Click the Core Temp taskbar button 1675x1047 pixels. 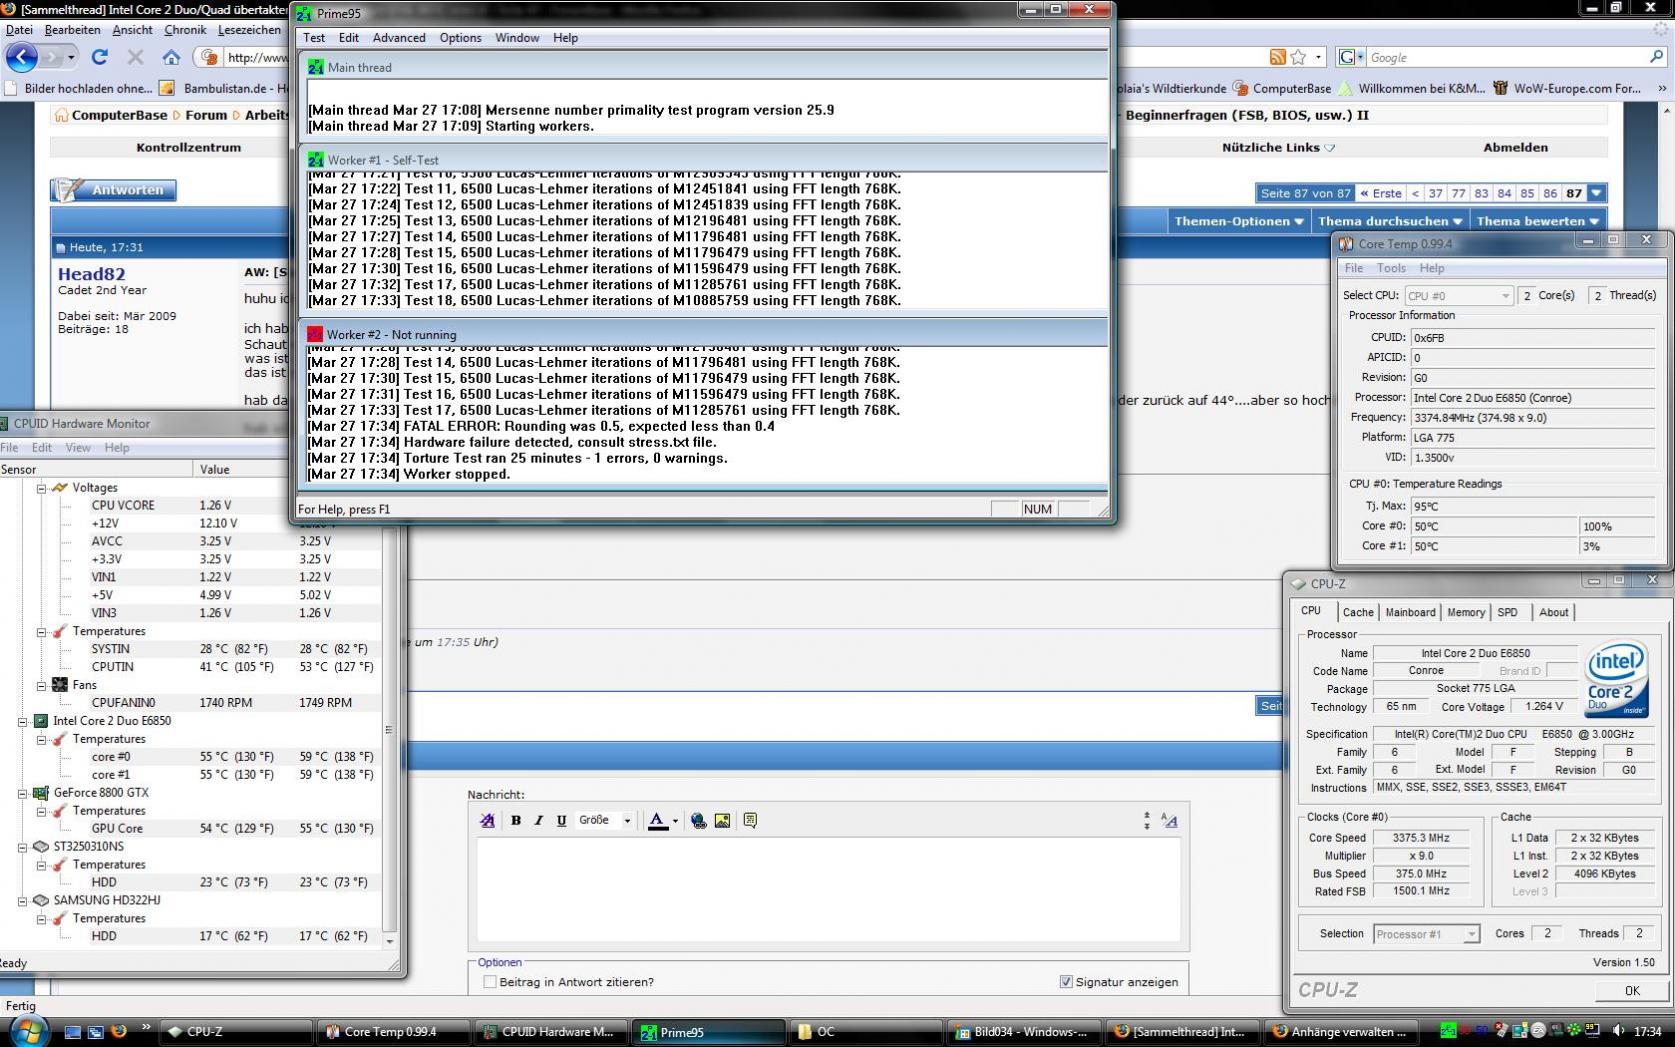click(x=394, y=1032)
